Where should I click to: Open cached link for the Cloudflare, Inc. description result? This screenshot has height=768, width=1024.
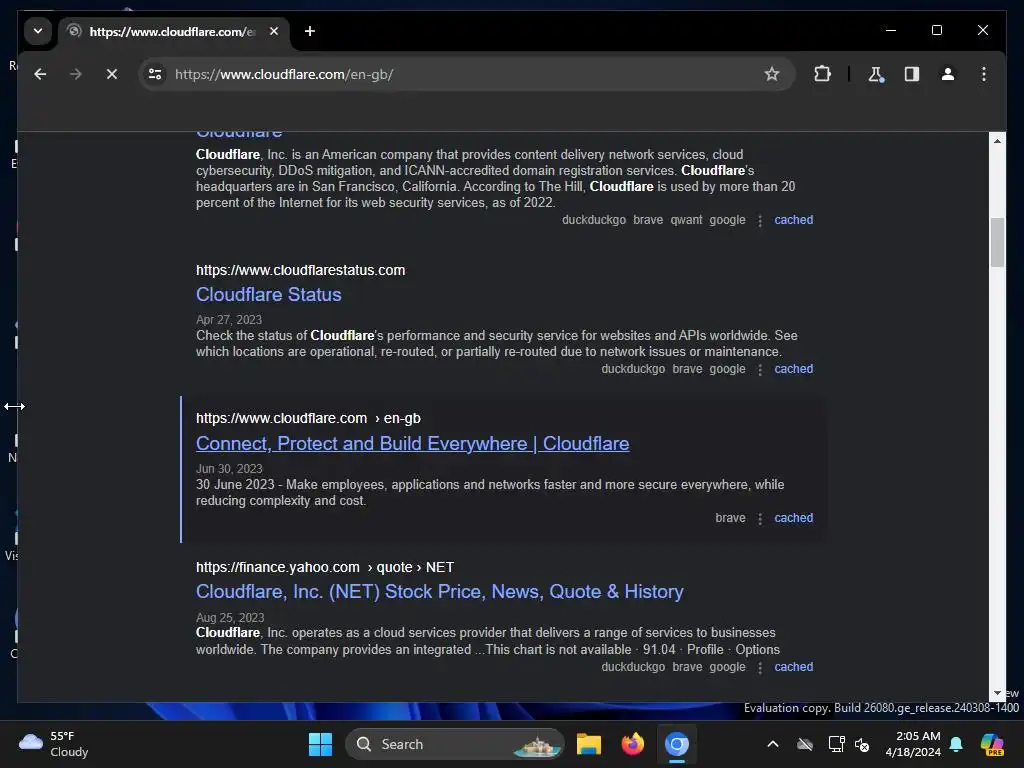(x=793, y=220)
